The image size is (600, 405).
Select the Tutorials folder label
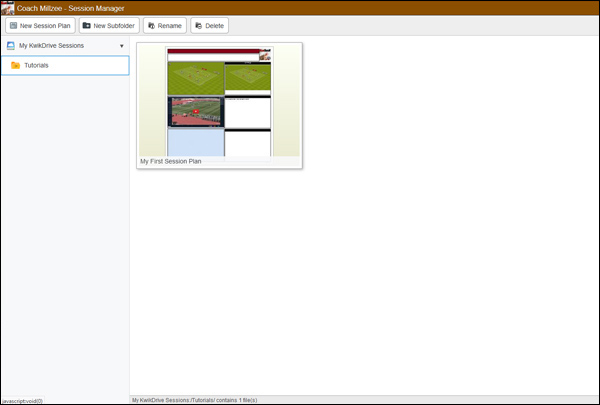click(x=36, y=66)
